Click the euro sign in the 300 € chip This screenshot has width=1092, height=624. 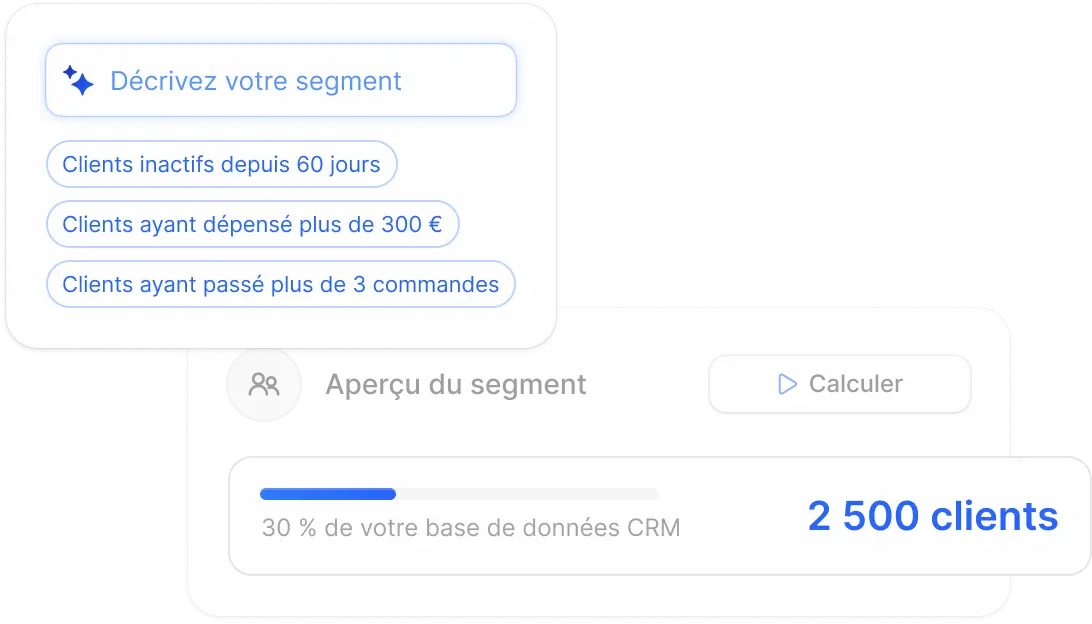(x=435, y=224)
